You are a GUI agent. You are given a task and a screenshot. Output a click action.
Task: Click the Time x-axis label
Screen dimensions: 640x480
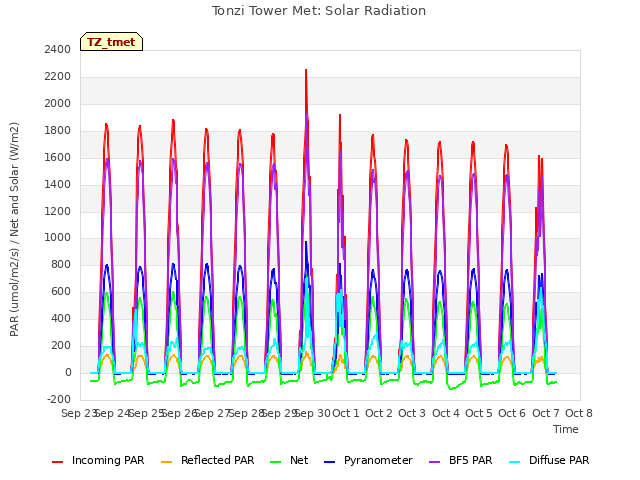(x=566, y=429)
